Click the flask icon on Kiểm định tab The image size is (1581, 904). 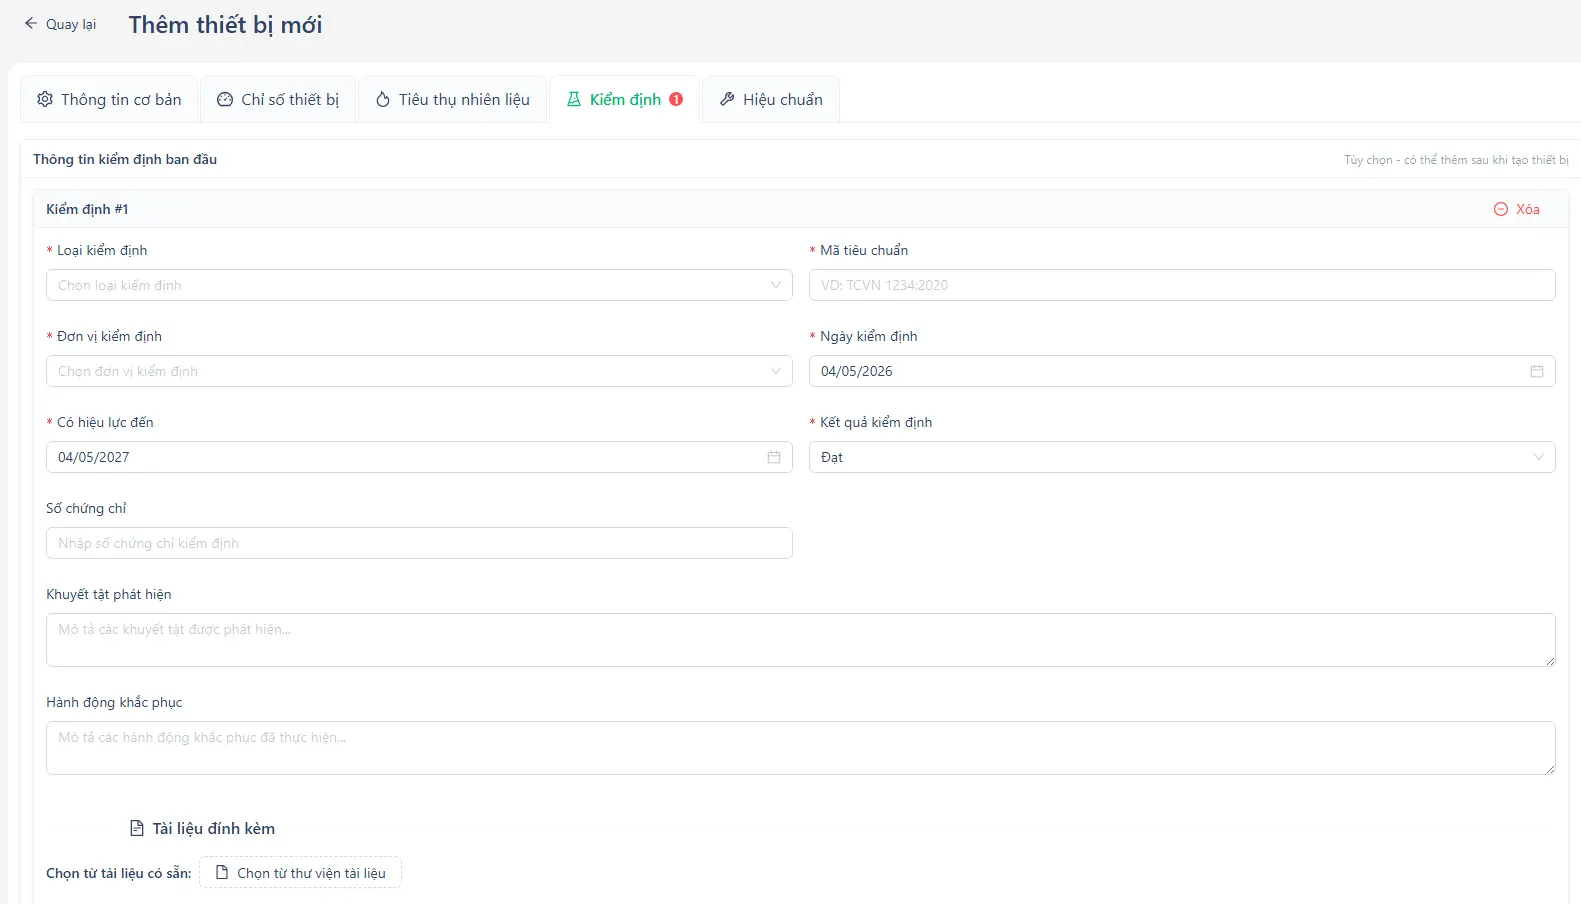coord(574,99)
